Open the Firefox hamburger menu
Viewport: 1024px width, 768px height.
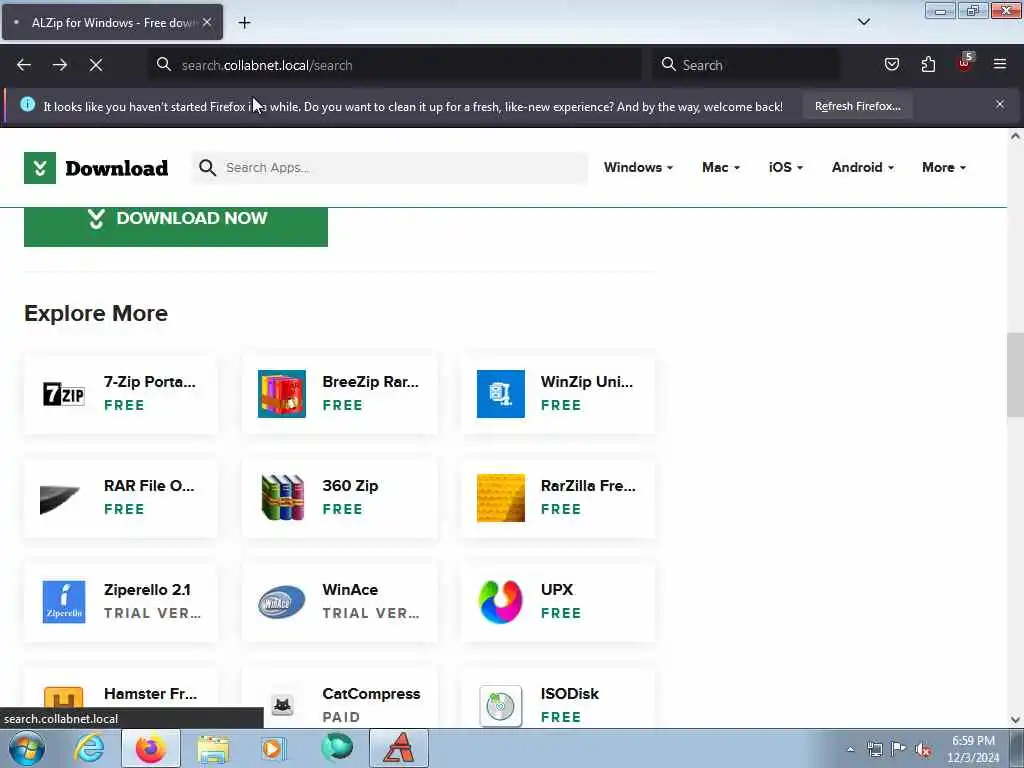(x=1000, y=64)
